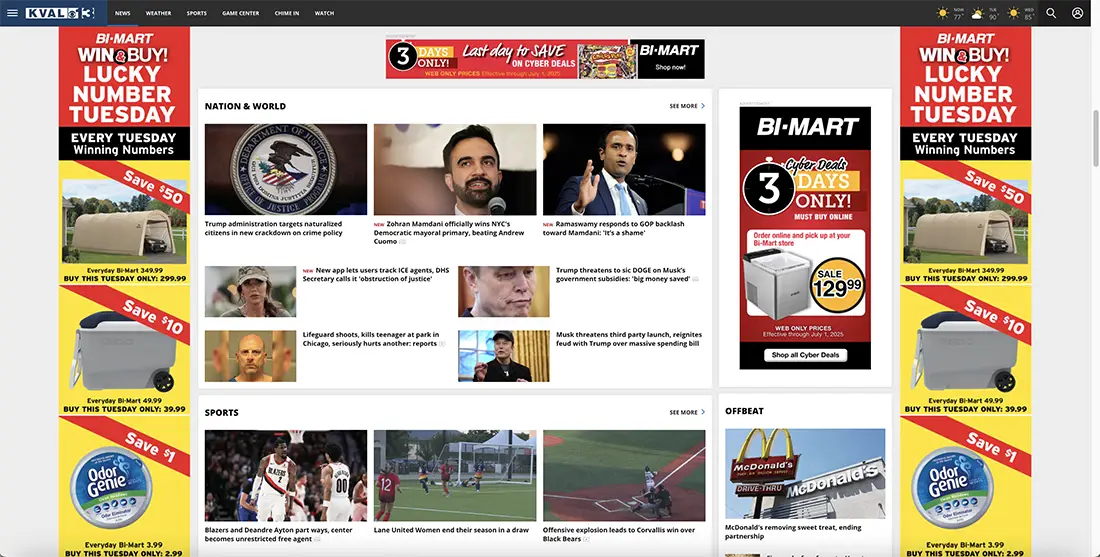Click woman in camo cap thumbnail
1100x557 pixels.
tap(250, 291)
